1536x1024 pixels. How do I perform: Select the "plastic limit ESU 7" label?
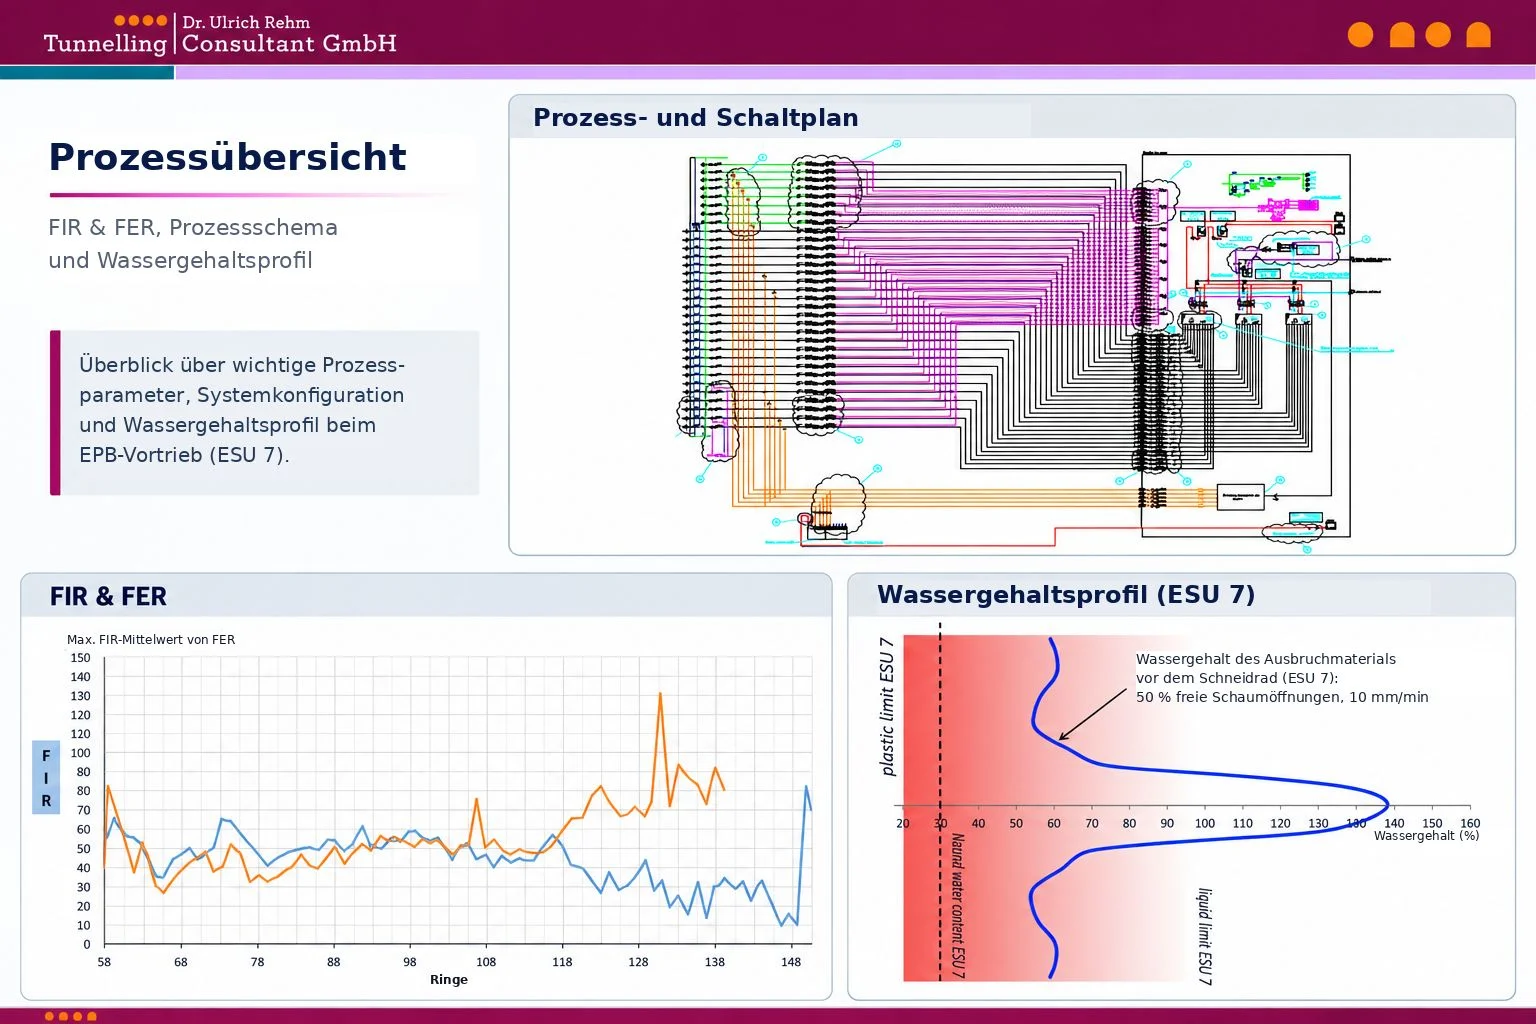[887, 707]
